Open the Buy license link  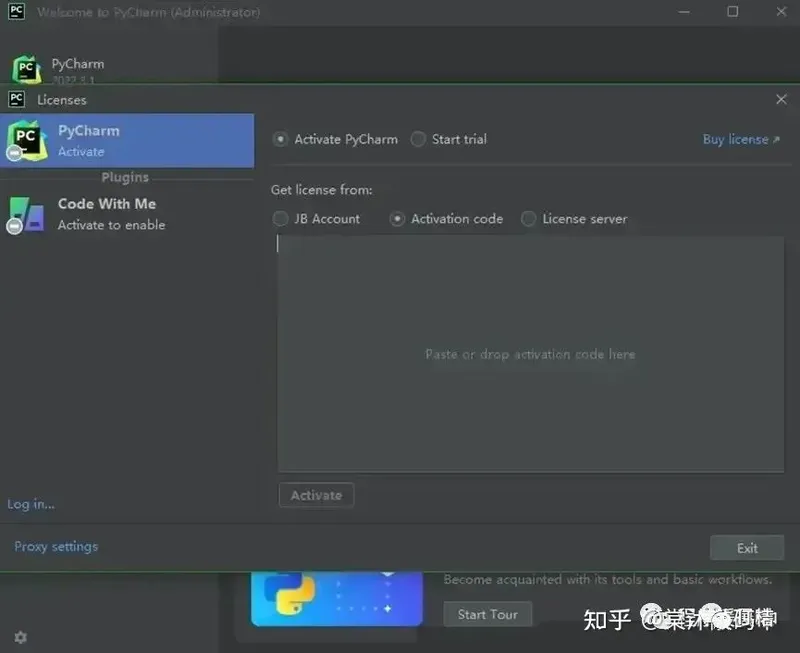point(741,139)
